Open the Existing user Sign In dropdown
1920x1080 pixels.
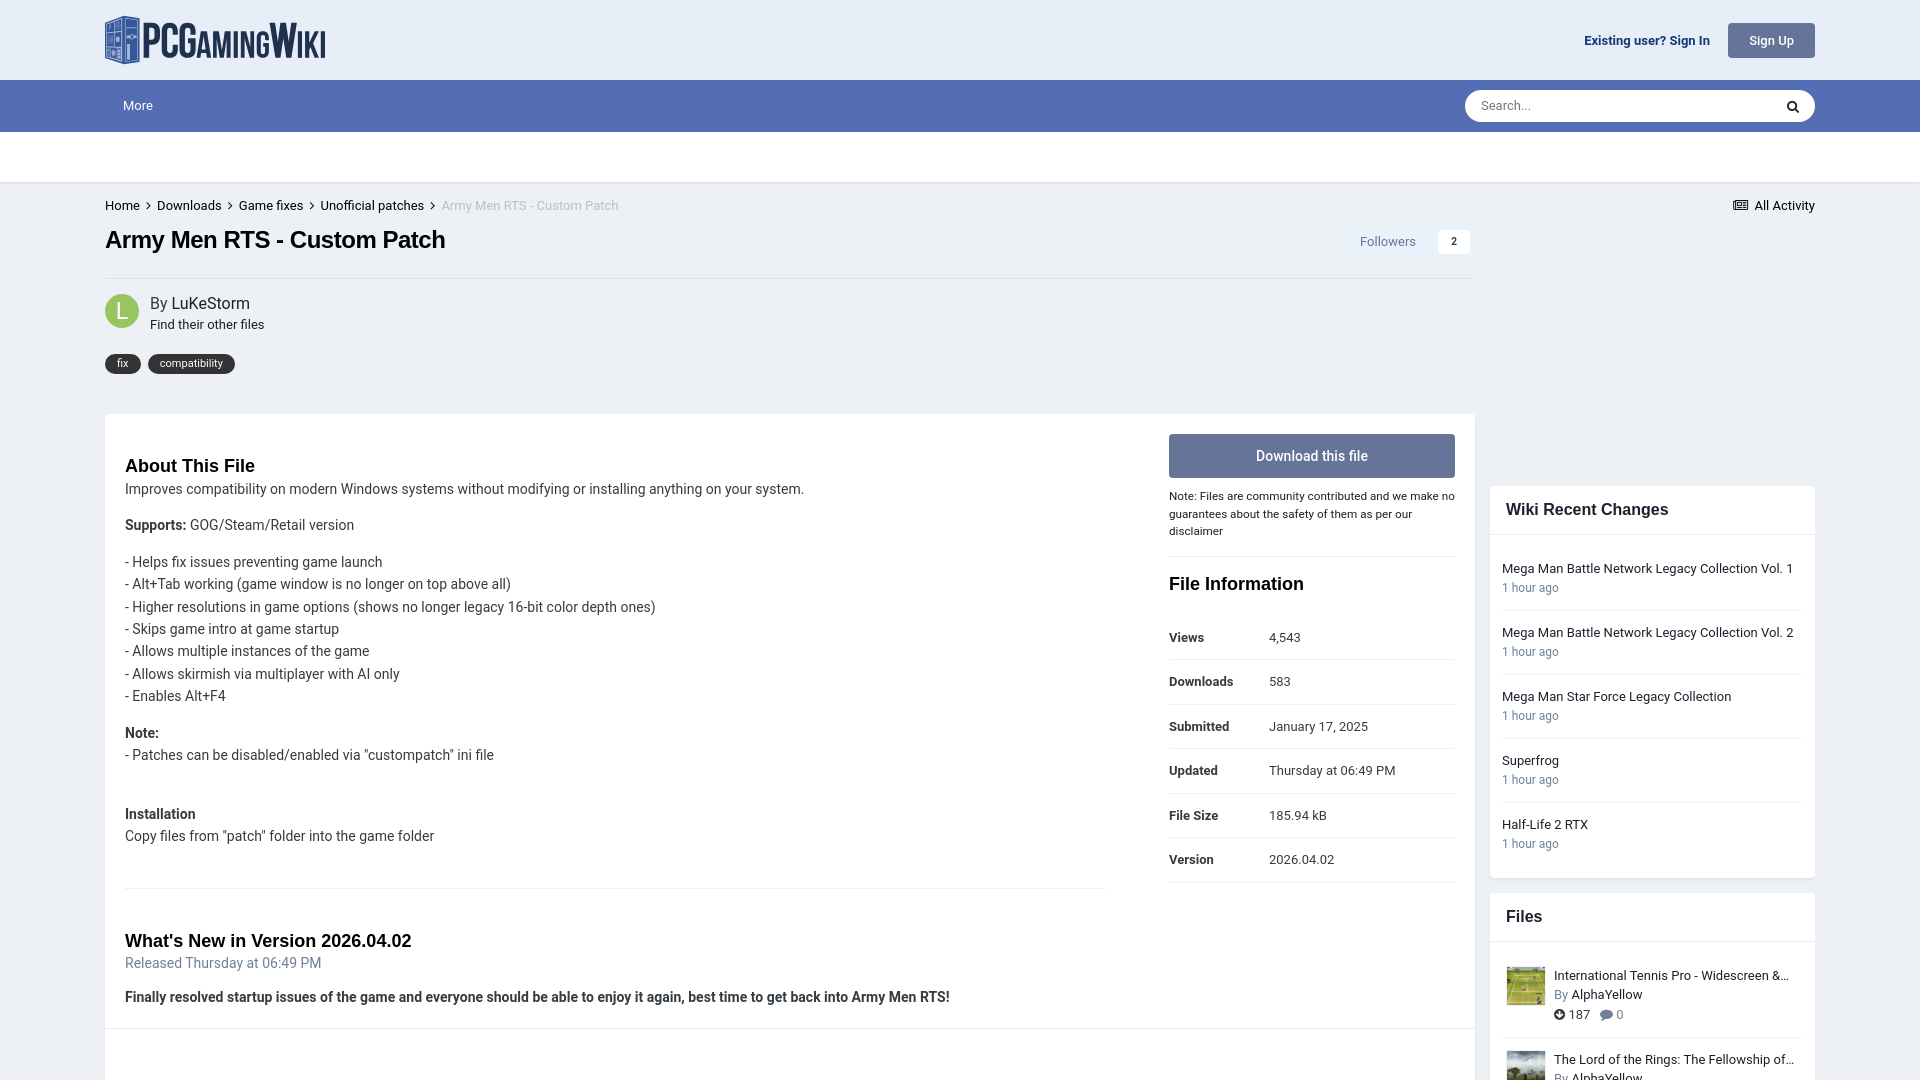tap(1646, 41)
